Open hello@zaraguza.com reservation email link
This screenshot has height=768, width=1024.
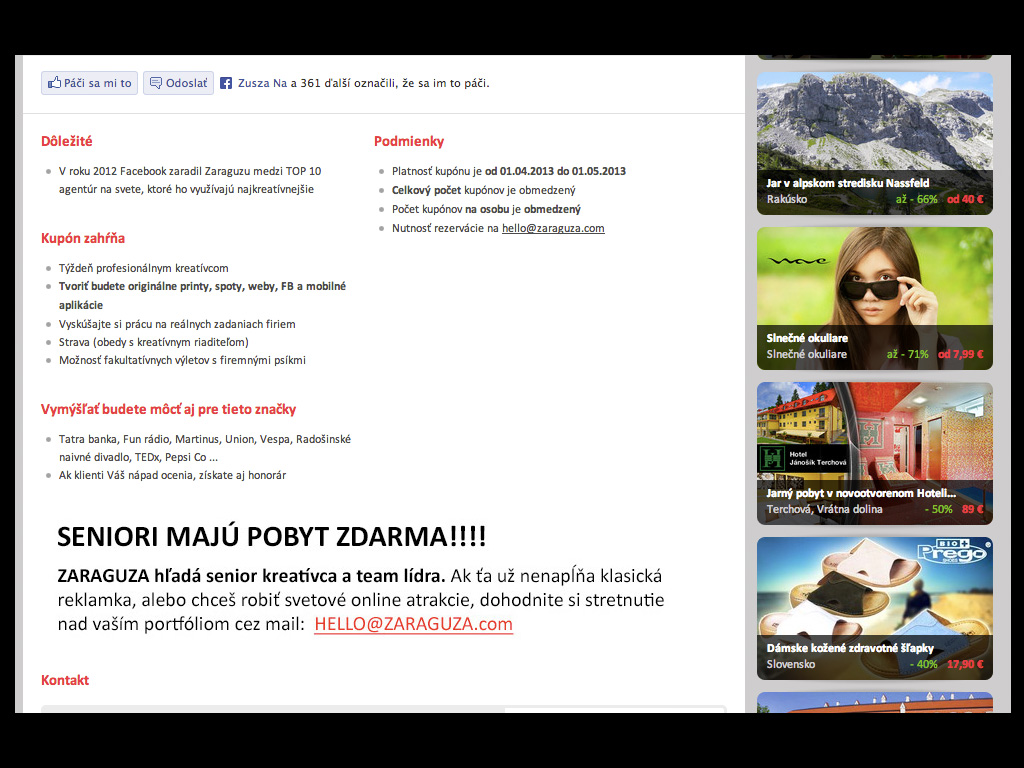553,228
